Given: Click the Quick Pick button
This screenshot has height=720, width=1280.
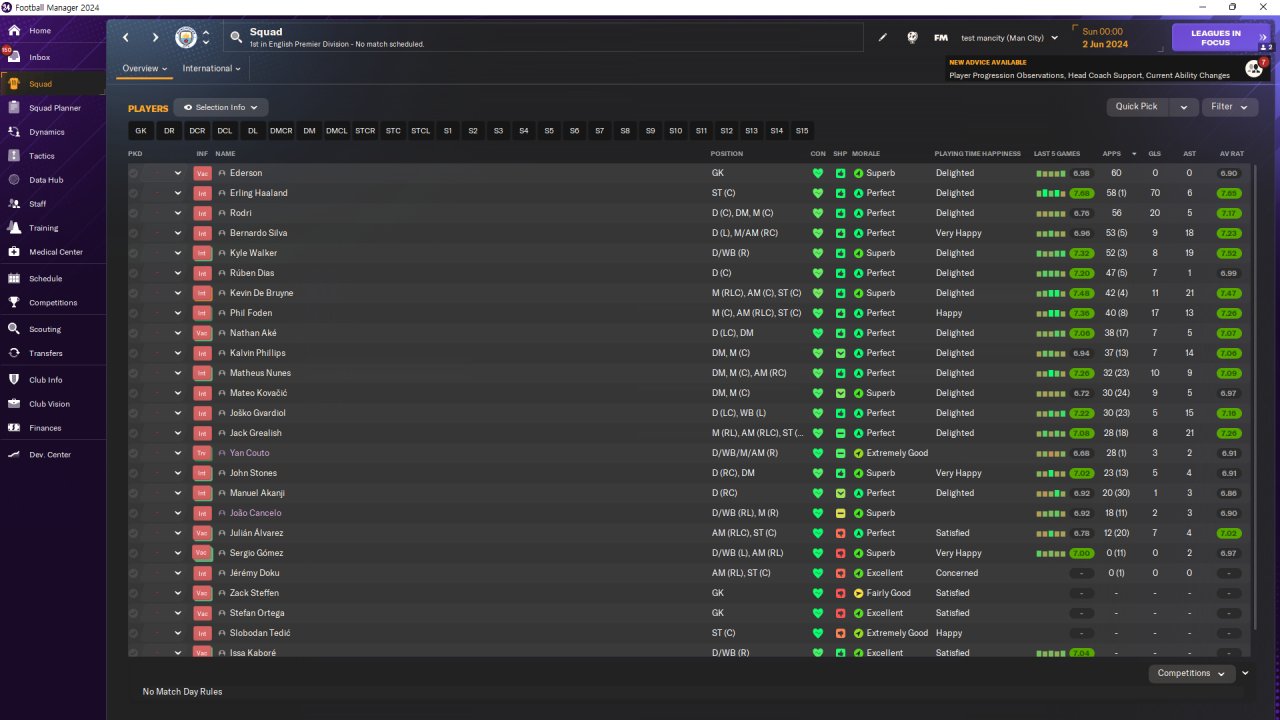Looking at the screenshot, I should pos(1137,107).
